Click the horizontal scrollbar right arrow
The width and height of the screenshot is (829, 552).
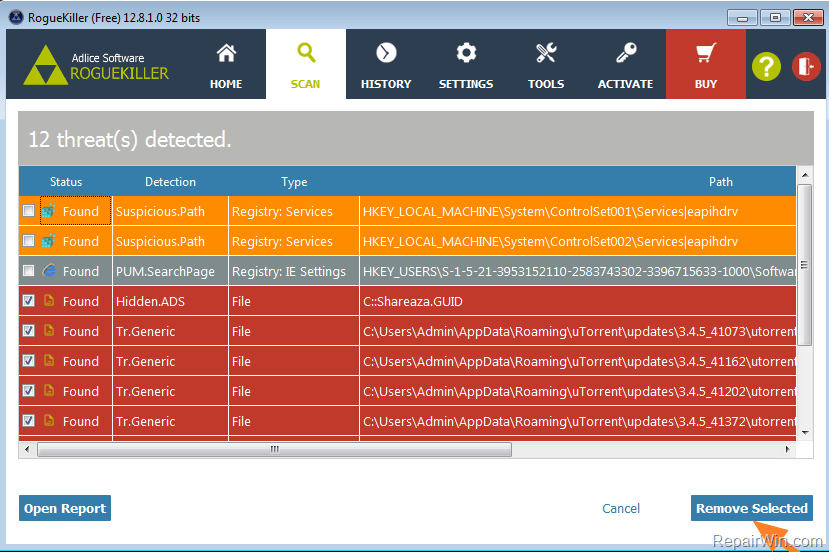pyautogui.click(x=788, y=449)
